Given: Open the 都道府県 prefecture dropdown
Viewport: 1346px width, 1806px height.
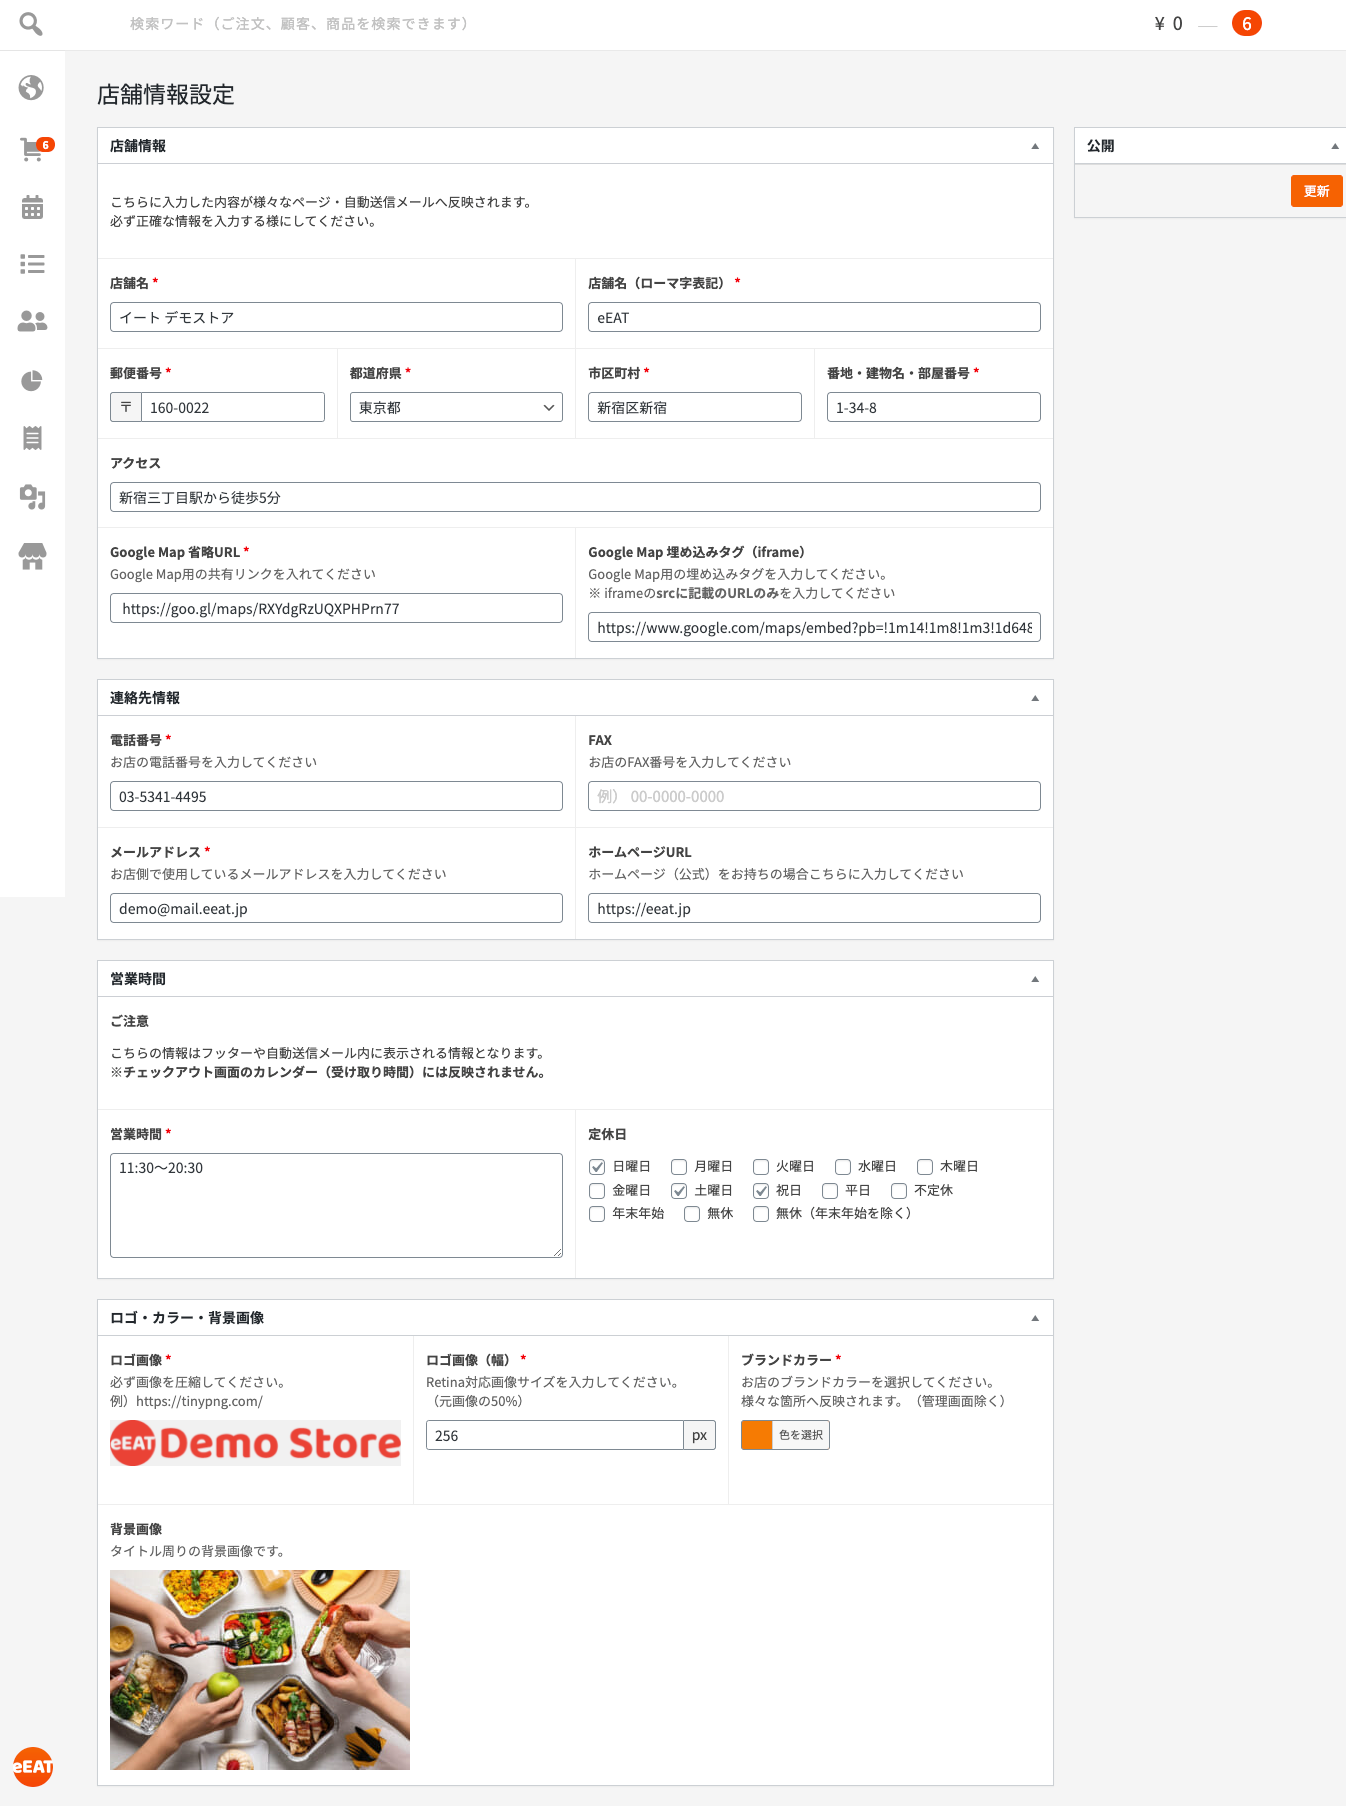Looking at the screenshot, I should (456, 408).
